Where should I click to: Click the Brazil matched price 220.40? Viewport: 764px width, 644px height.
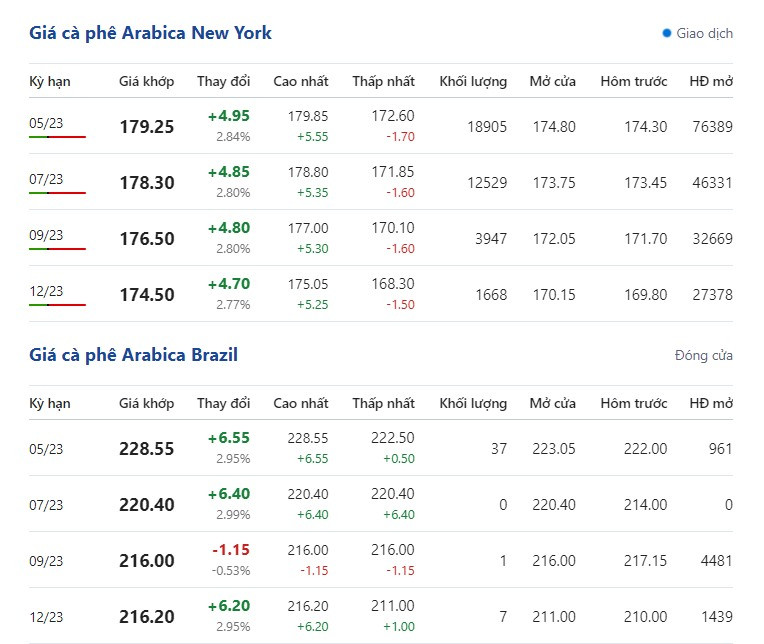coord(147,505)
